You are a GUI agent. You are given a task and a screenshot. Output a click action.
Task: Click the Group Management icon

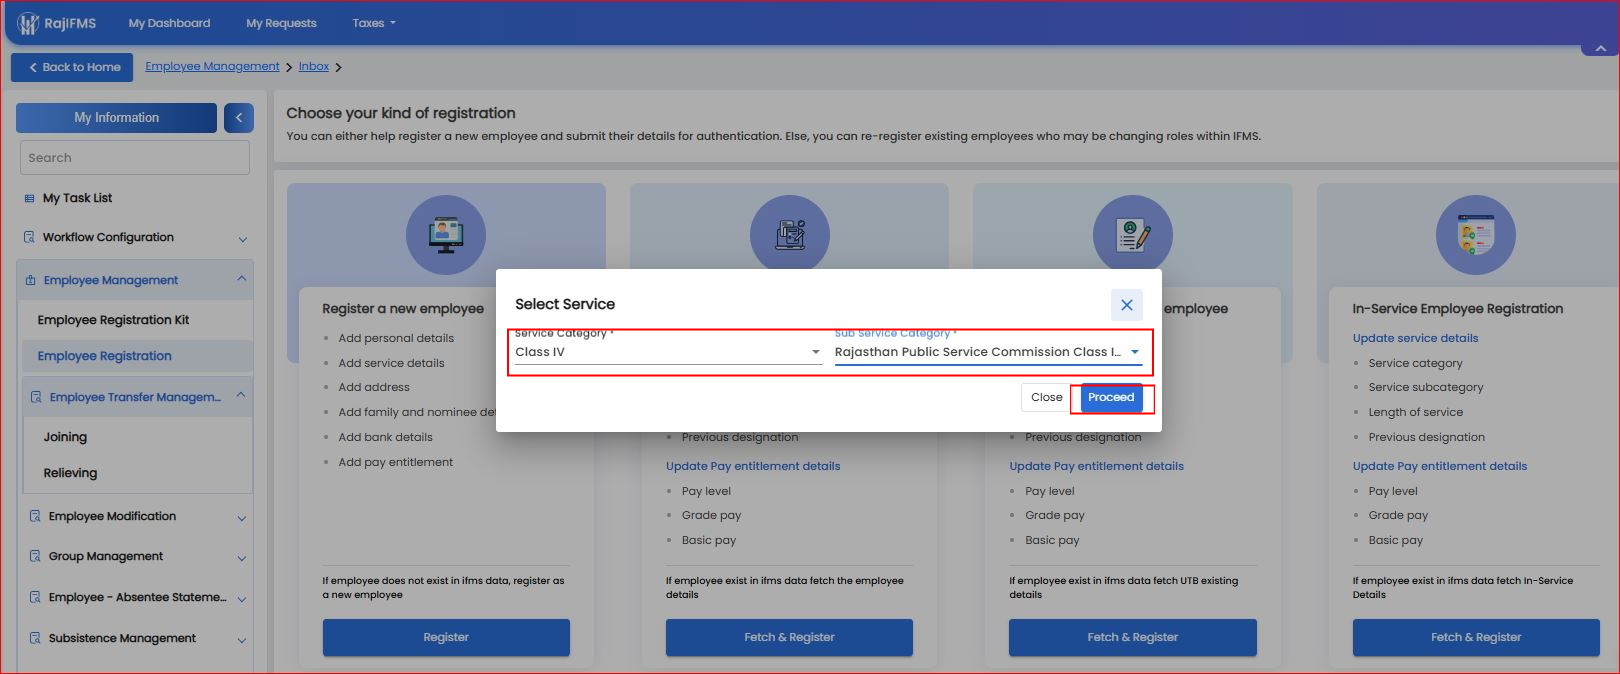(x=35, y=556)
